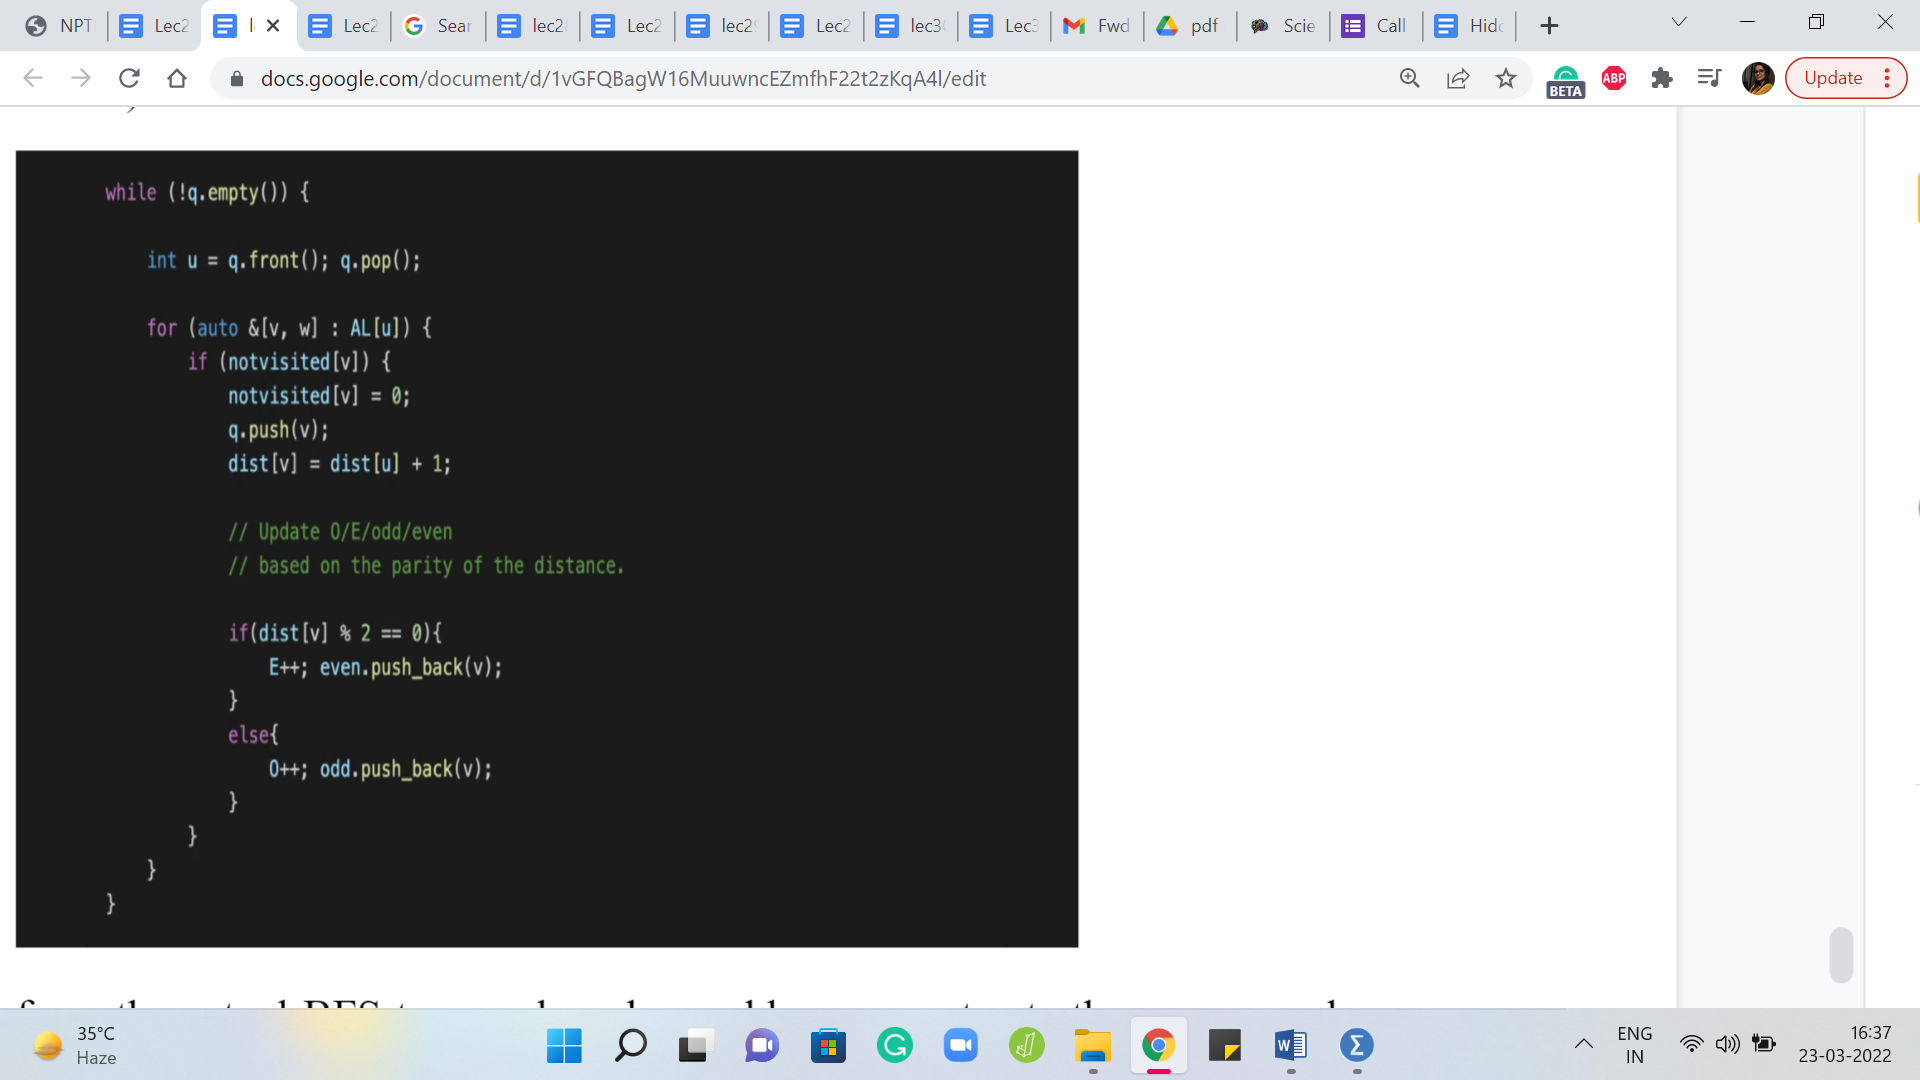
Task: Click the vertical page scrollbar thumb
Action: pos(1841,955)
